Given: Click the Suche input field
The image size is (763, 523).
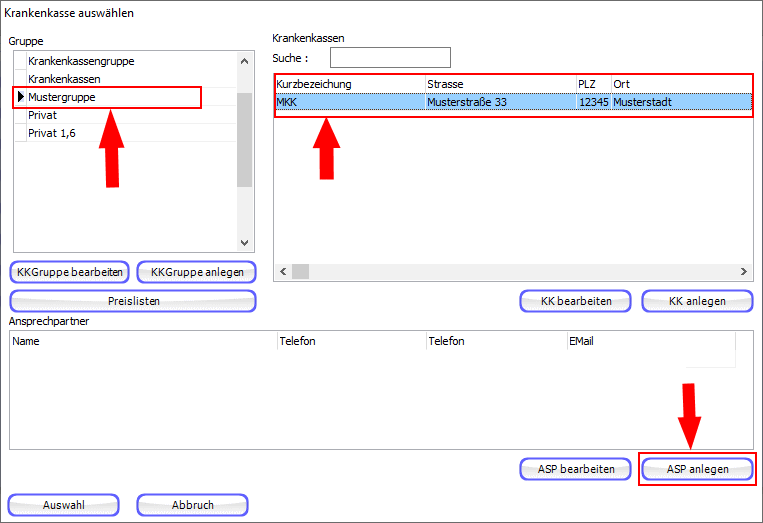Looking at the screenshot, I should [x=390, y=58].
